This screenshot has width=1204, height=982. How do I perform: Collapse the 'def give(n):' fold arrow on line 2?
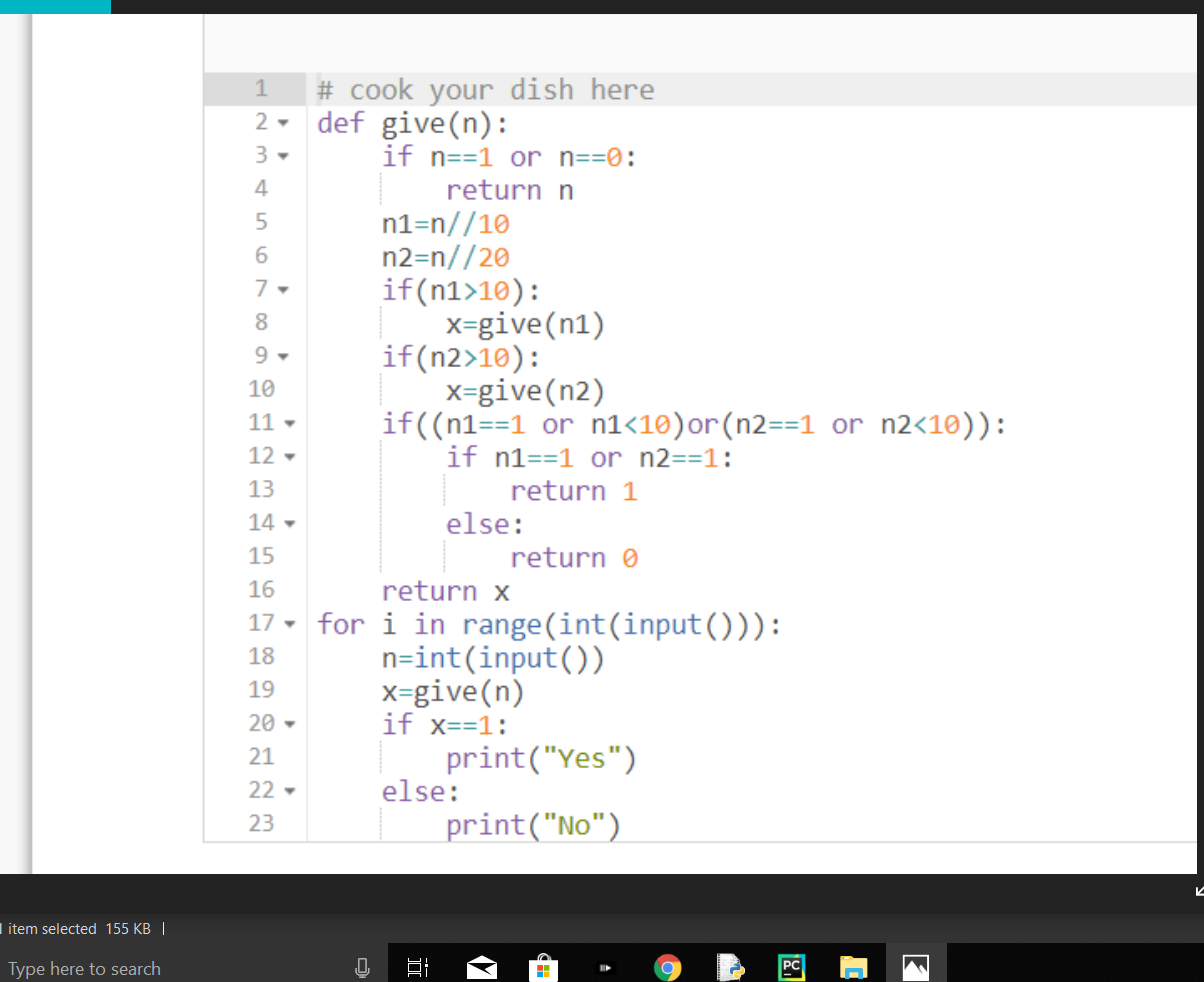click(x=283, y=125)
